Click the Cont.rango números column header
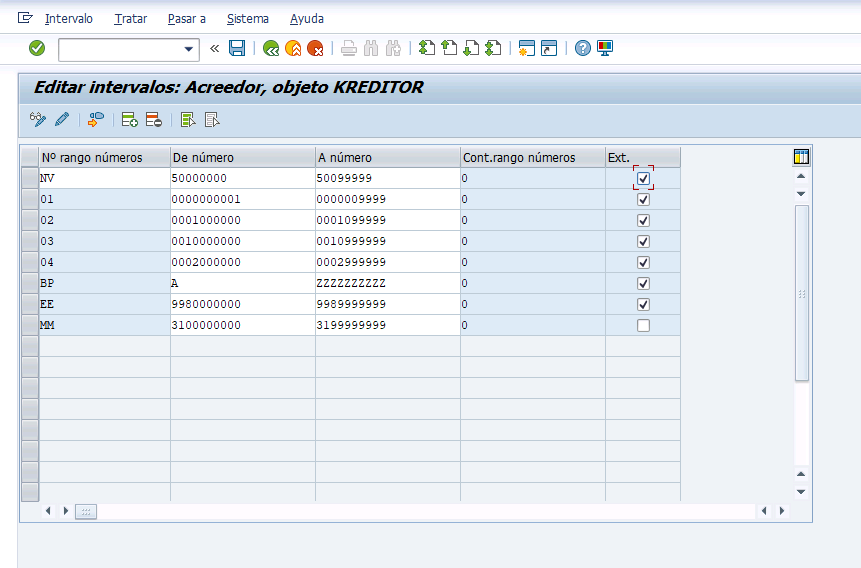Screen dimensions: 861x568 [533, 157]
